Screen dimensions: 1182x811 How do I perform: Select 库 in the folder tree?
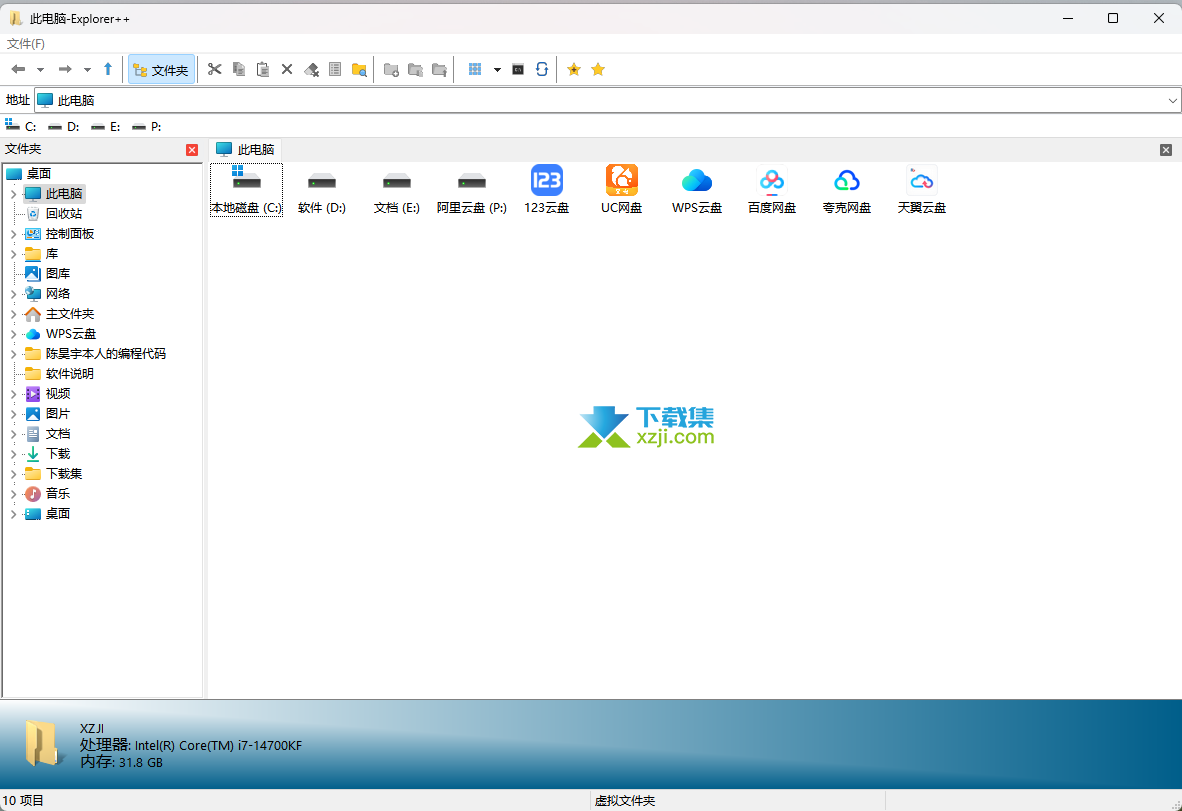(52, 253)
